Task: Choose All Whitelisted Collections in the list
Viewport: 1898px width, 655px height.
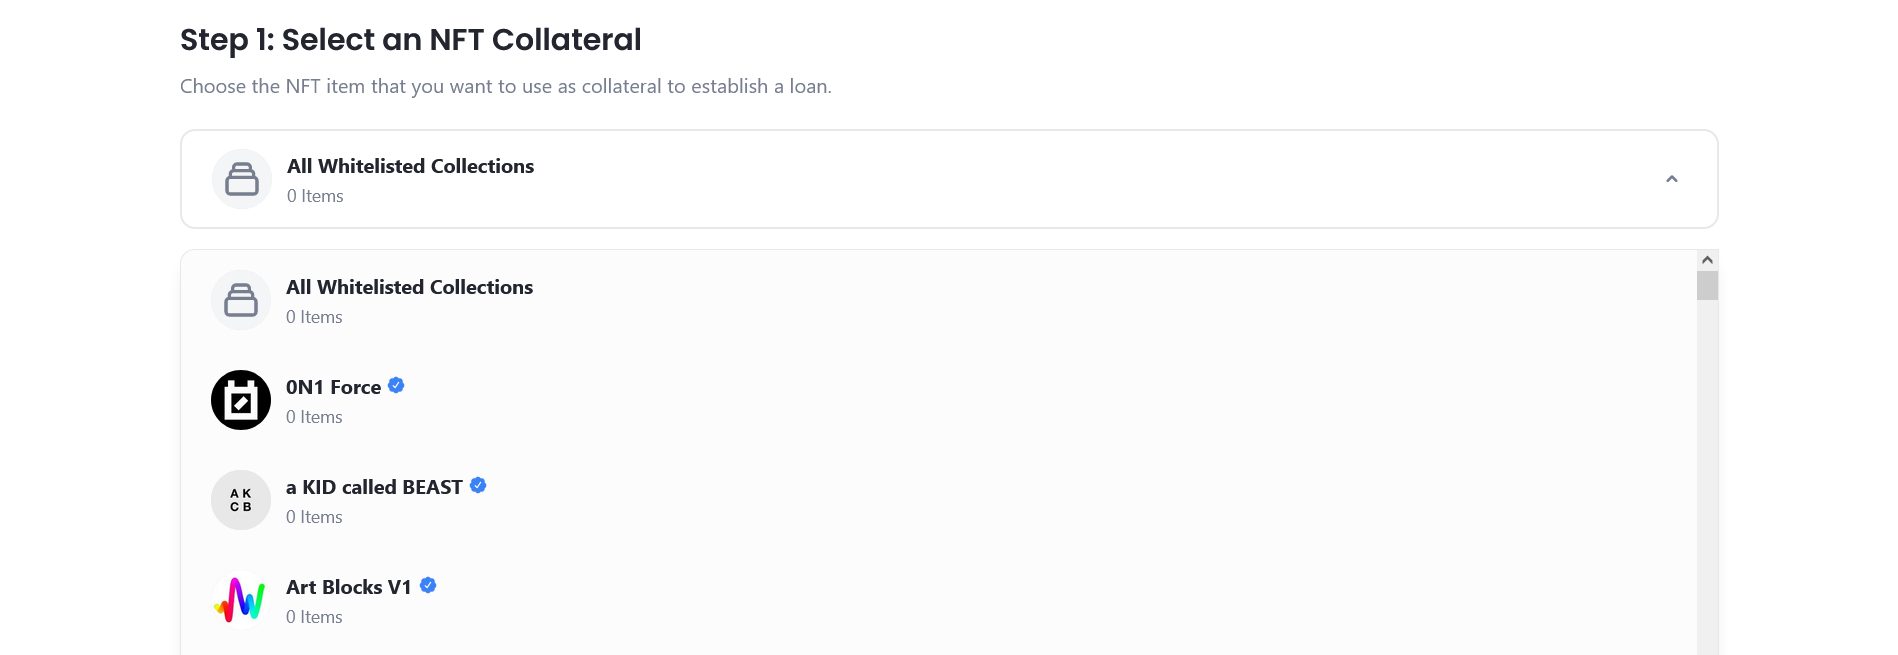Action: point(939,300)
